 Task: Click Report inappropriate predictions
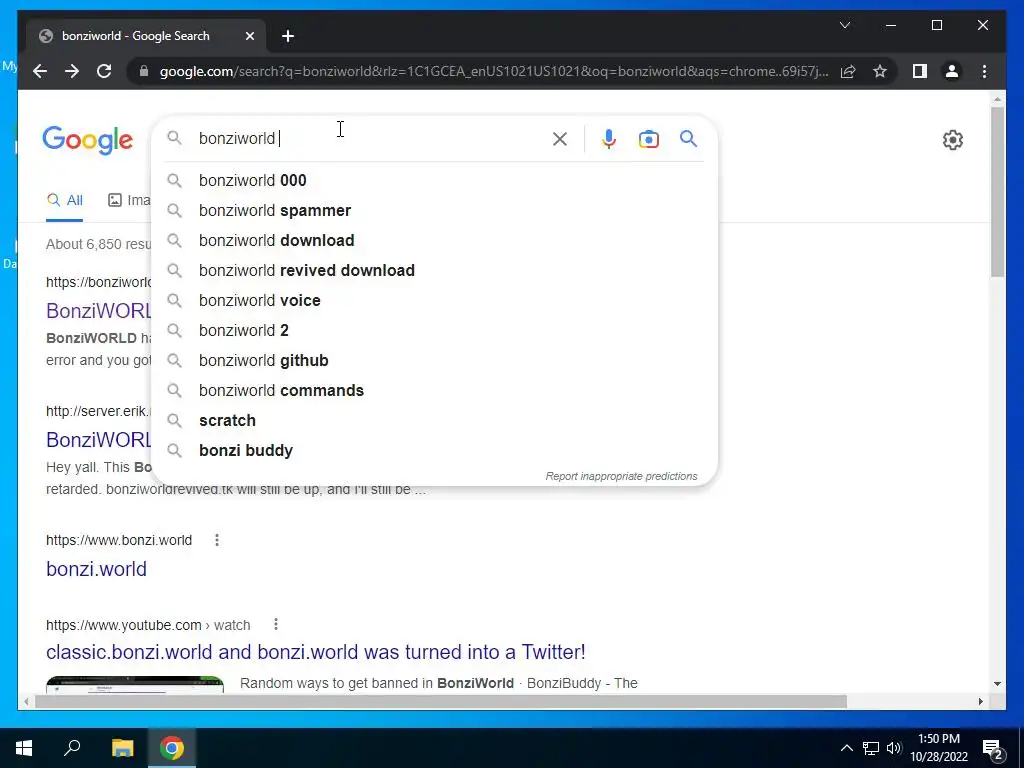(621, 476)
